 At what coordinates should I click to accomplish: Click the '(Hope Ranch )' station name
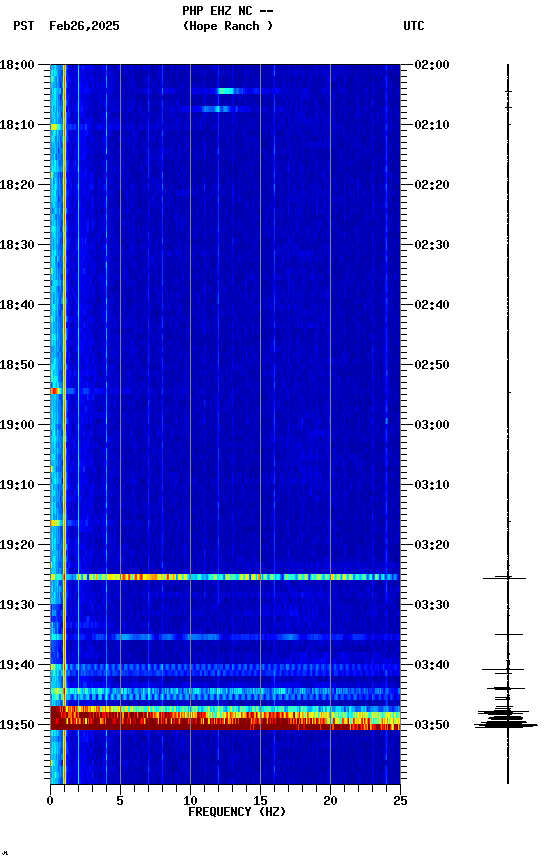(228, 26)
